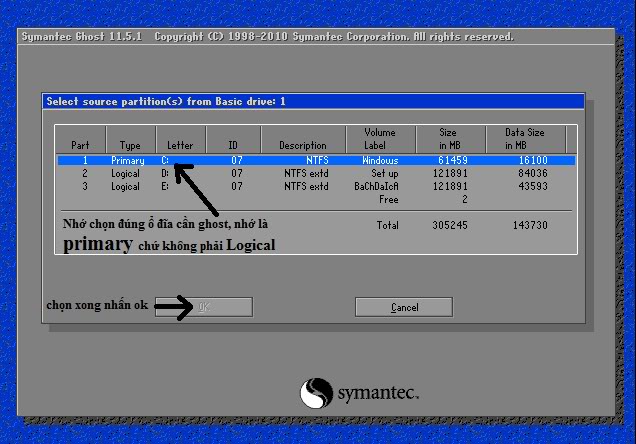Click the Cancel button
This screenshot has width=636, height=444.
coord(404,307)
